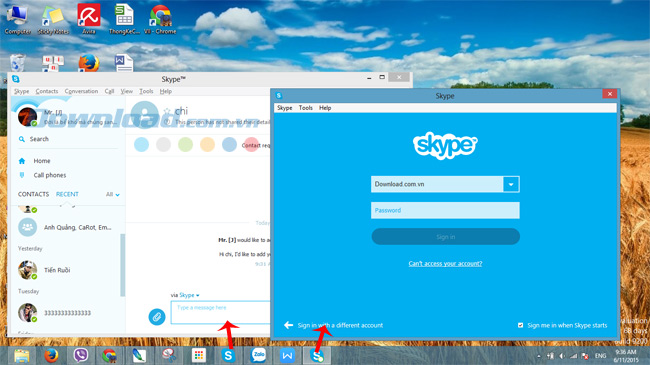Open Can't access your account link
This screenshot has width=650, height=365.
point(445,263)
